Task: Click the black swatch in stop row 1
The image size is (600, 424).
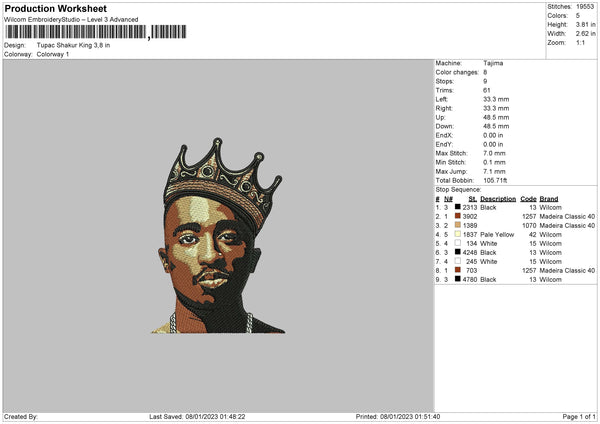Action: pyautogui.click(x=457, y=207)
